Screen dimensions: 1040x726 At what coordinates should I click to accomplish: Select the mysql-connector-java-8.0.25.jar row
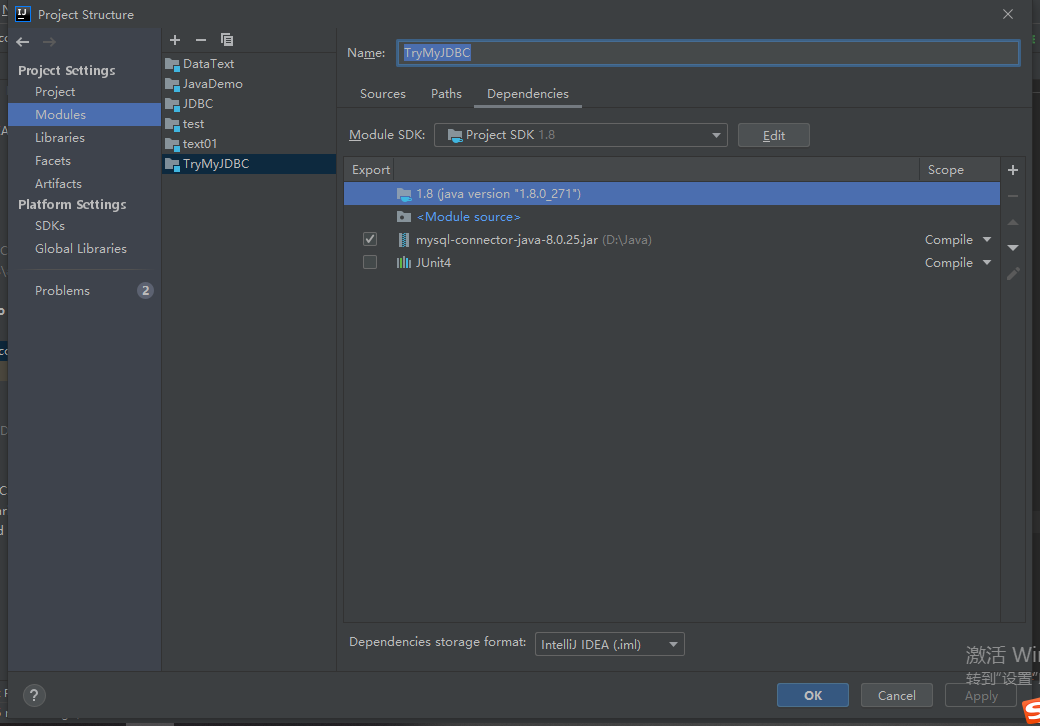click(671, 239)
